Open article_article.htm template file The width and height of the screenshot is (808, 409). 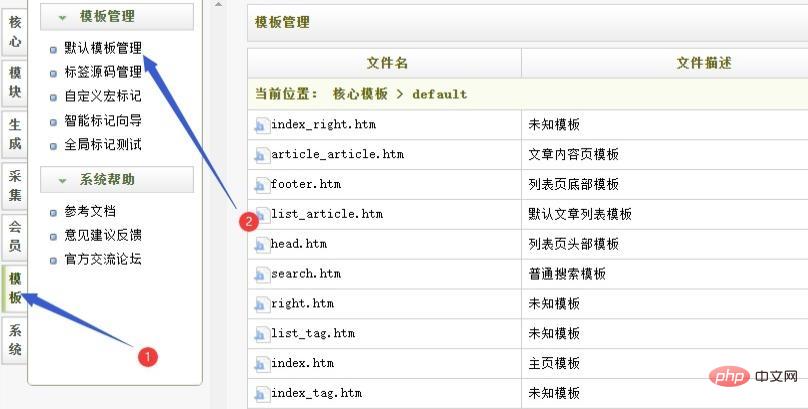[338, 155]
